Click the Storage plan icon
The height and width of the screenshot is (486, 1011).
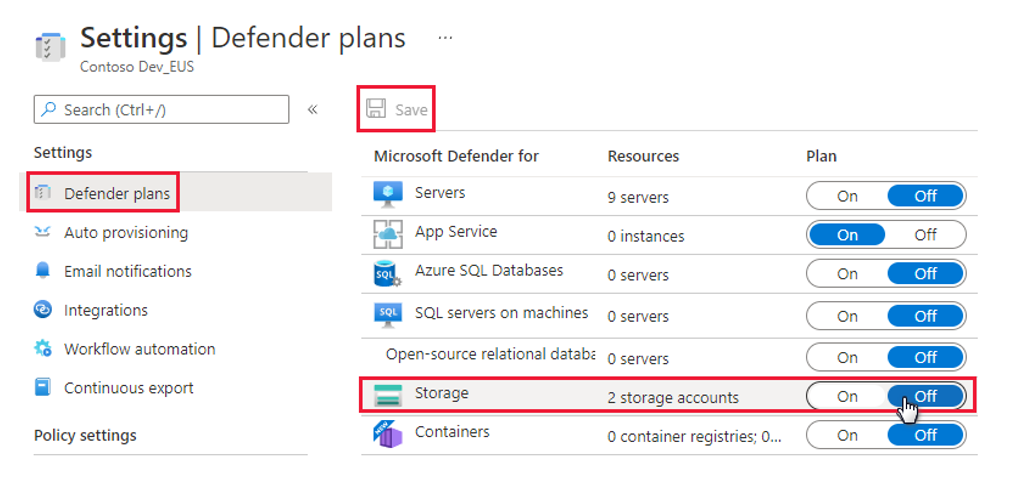(388, 395)
